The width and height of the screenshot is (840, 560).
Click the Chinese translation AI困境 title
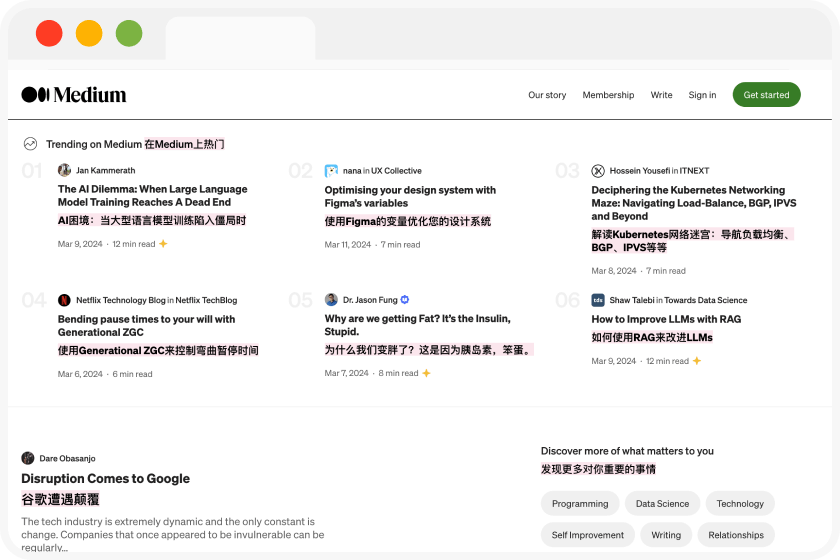[152, 220]
